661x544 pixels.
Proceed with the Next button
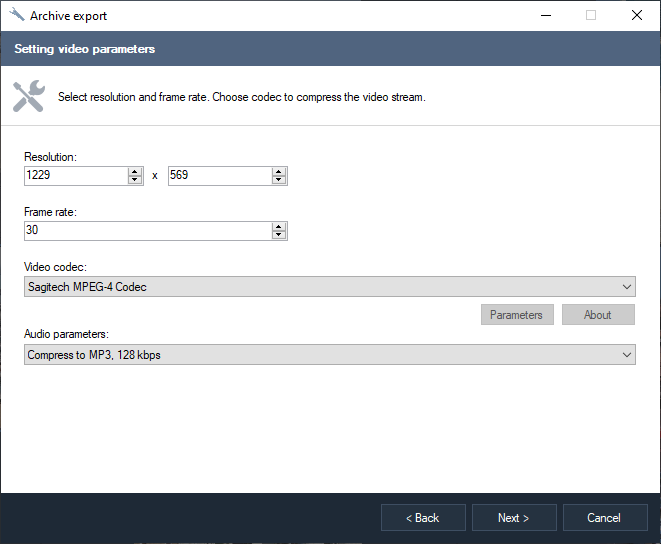tap(513, 518)
